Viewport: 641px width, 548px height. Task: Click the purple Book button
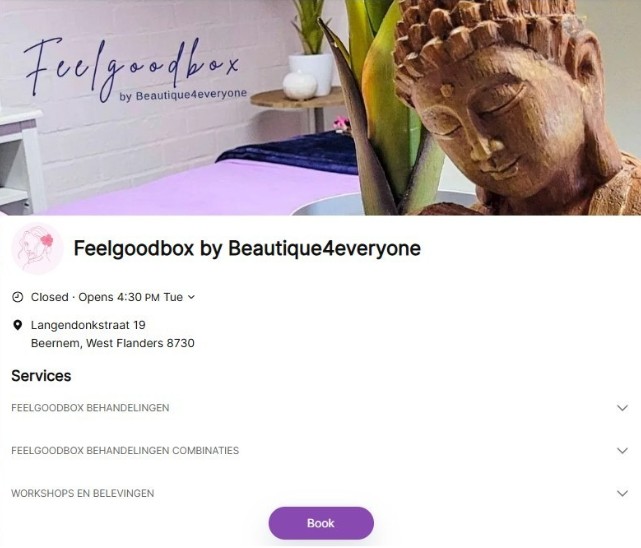click(321, 523)
